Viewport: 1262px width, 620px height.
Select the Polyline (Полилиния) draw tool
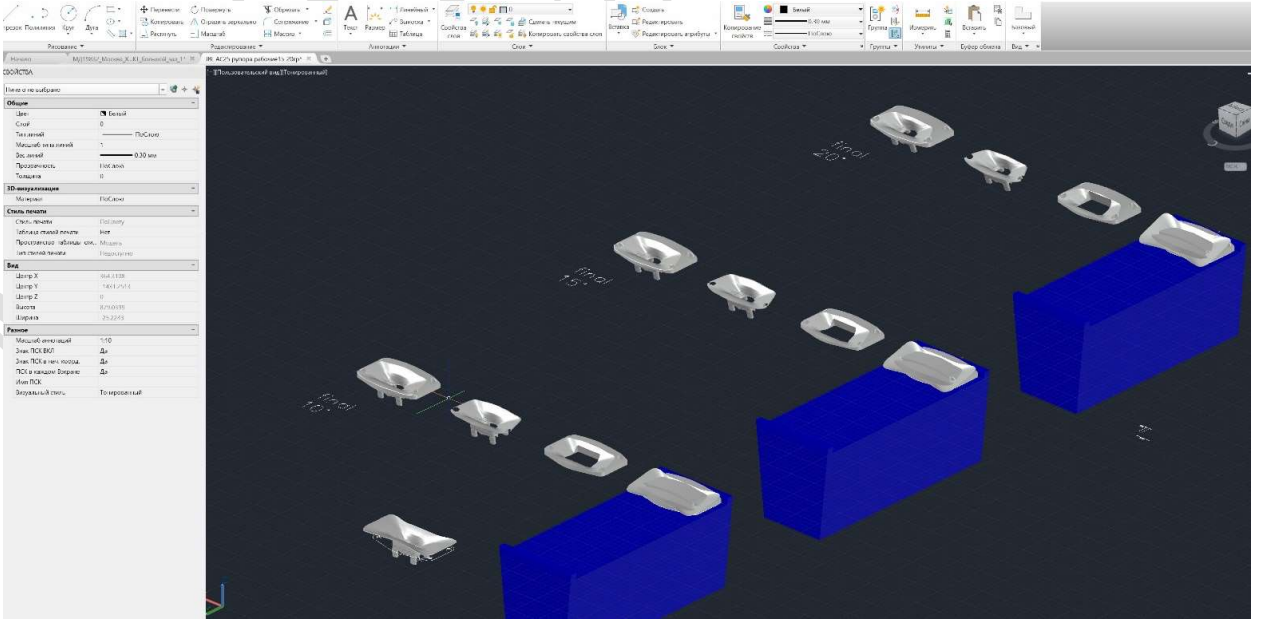39,20
